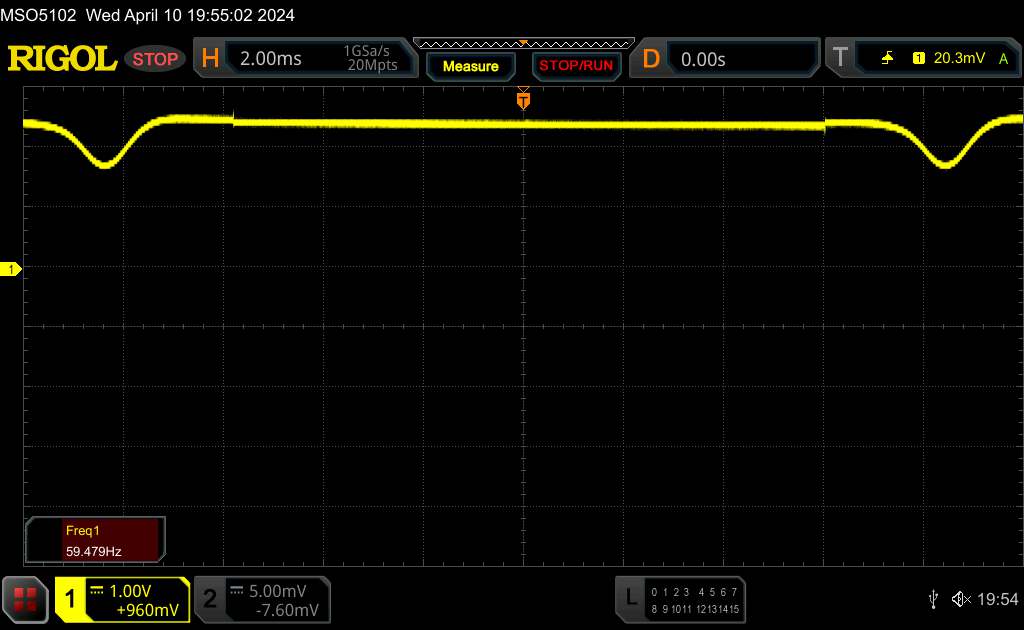
Task: Click the RIGOL logo
Action: (x=62, y=59)
